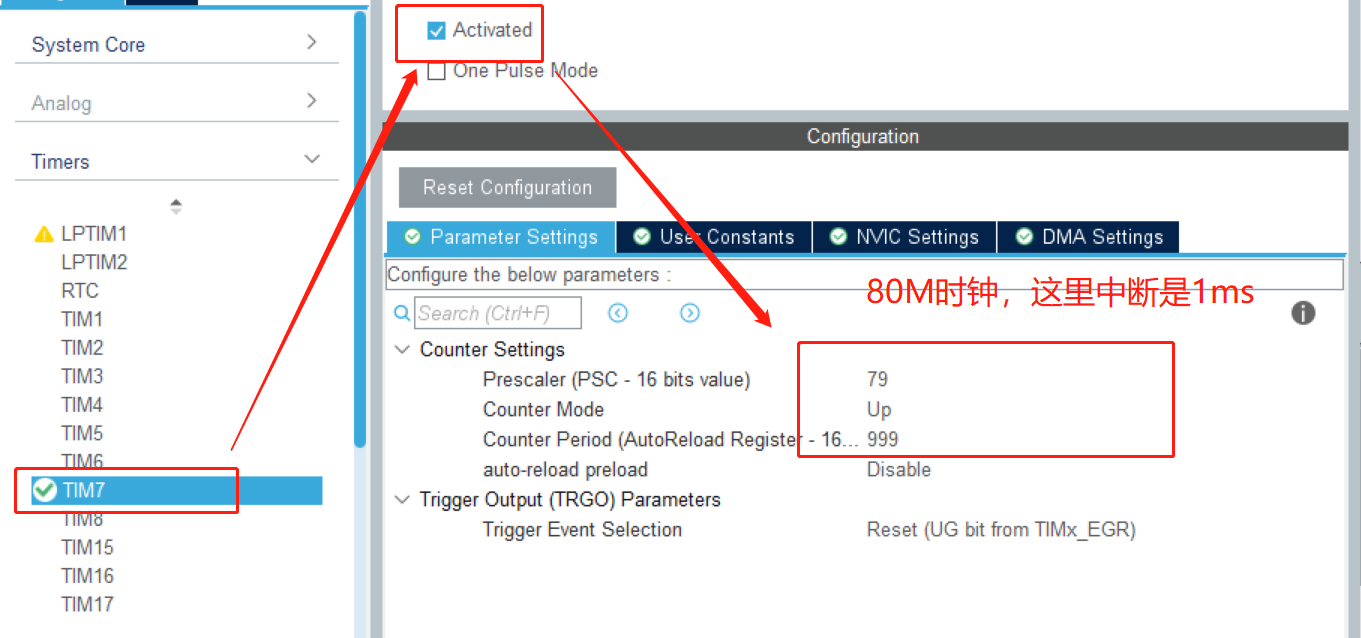Click the next search result arrow icon
This screenshot has height=638, width=1361.
[690, 314]
